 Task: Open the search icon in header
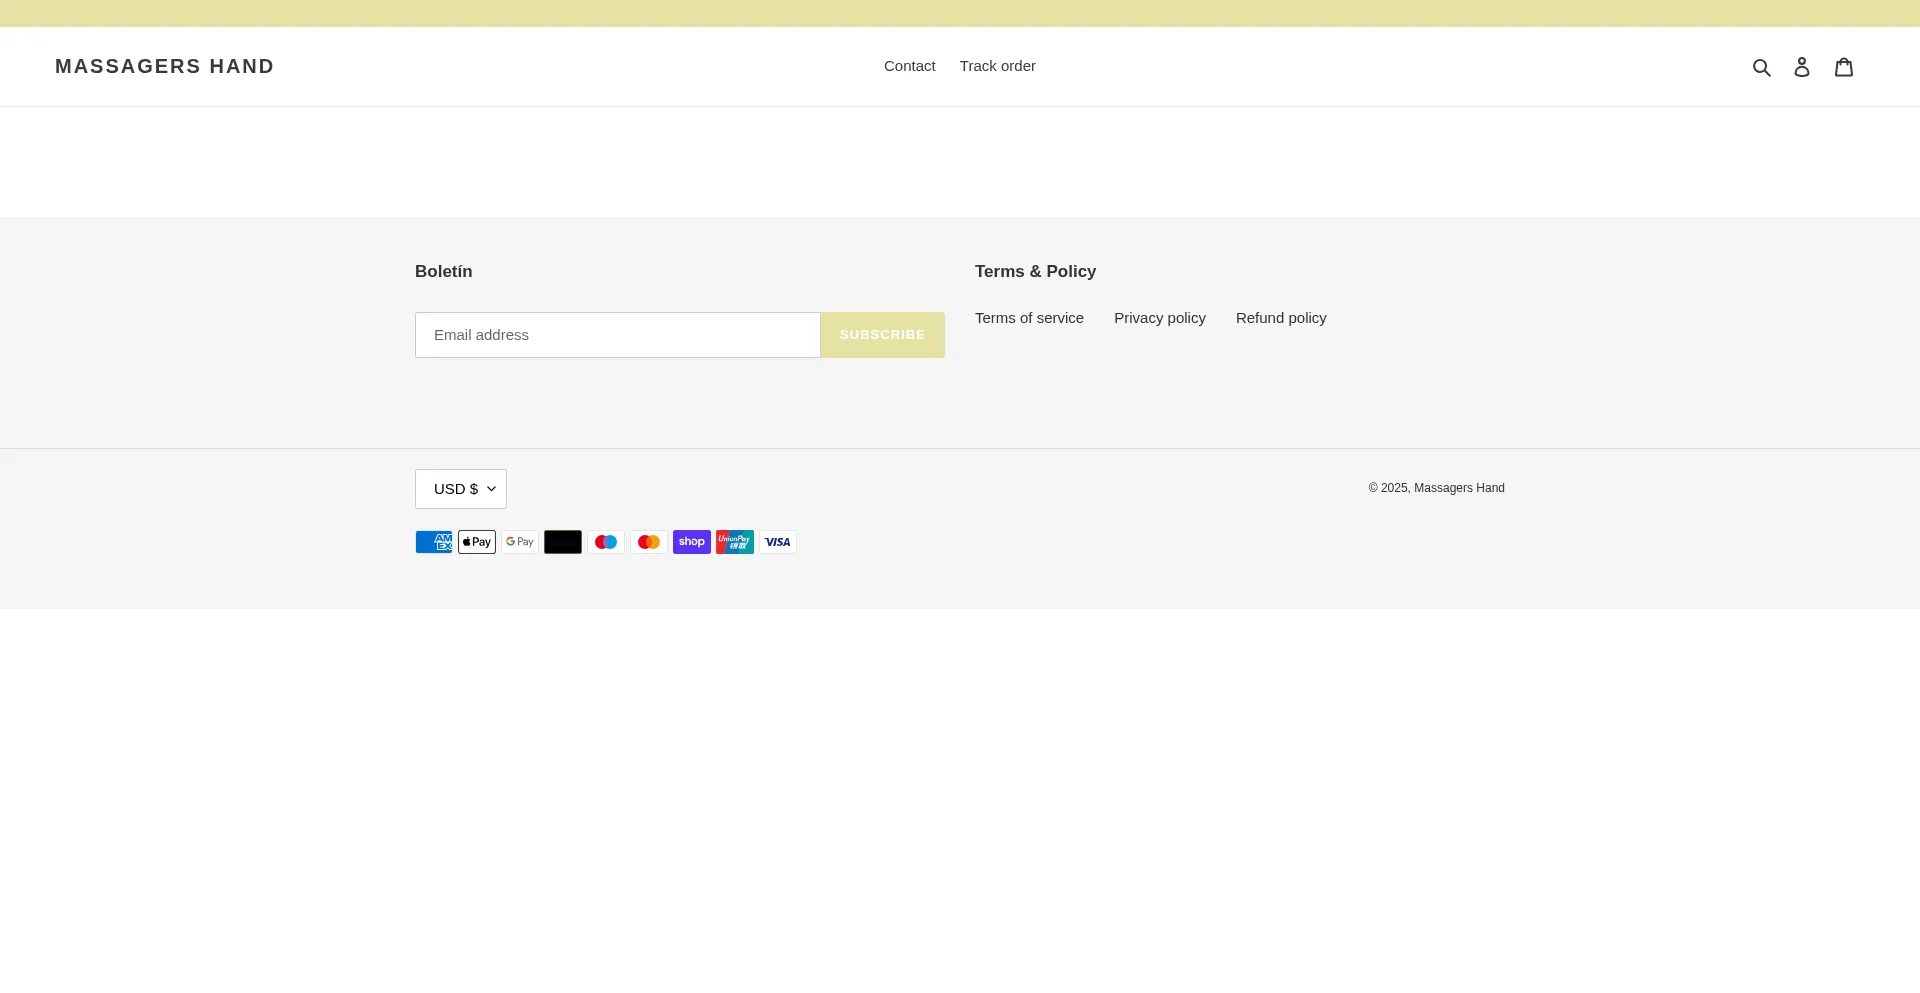click(1761, 67)
